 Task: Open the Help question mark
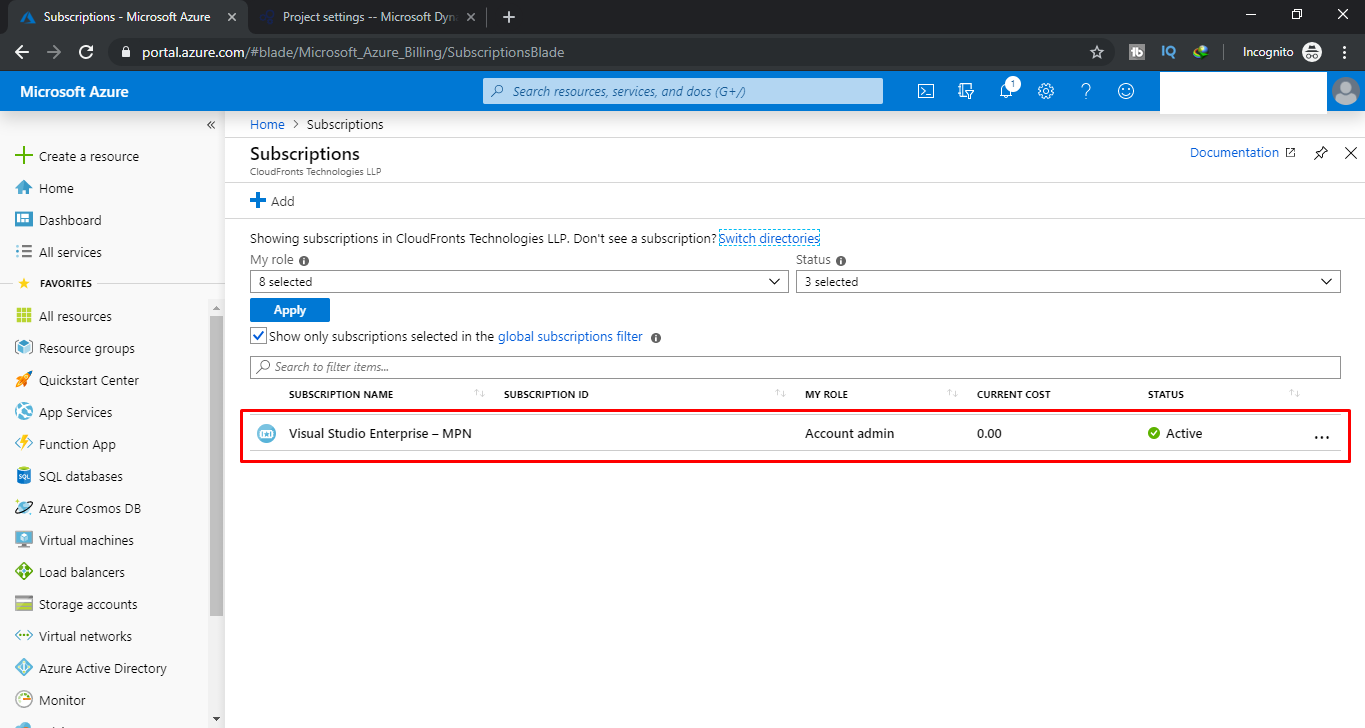pyautogui.click(x=1086, y=91)
